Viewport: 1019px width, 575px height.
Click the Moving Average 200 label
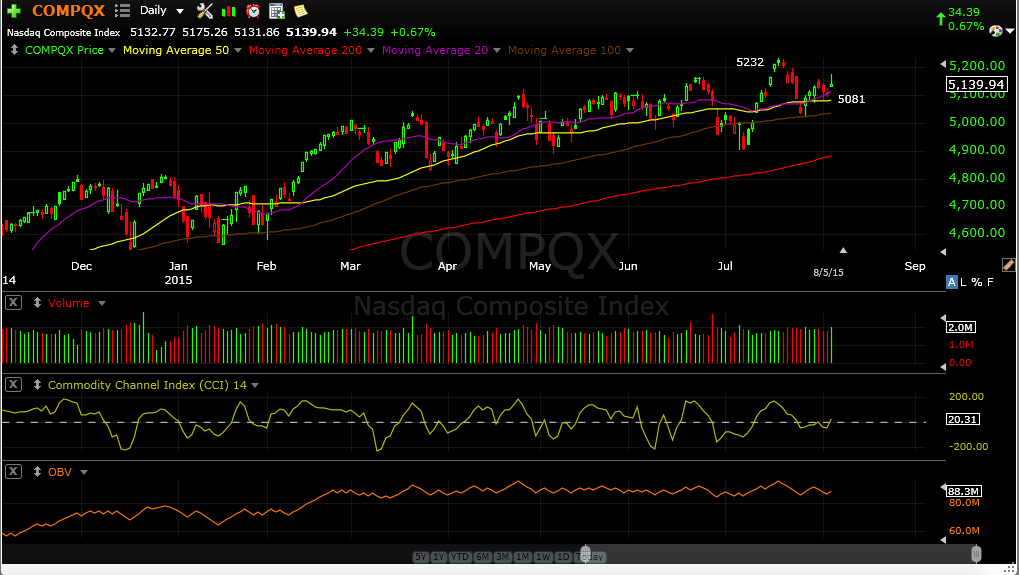coord(305,50)
